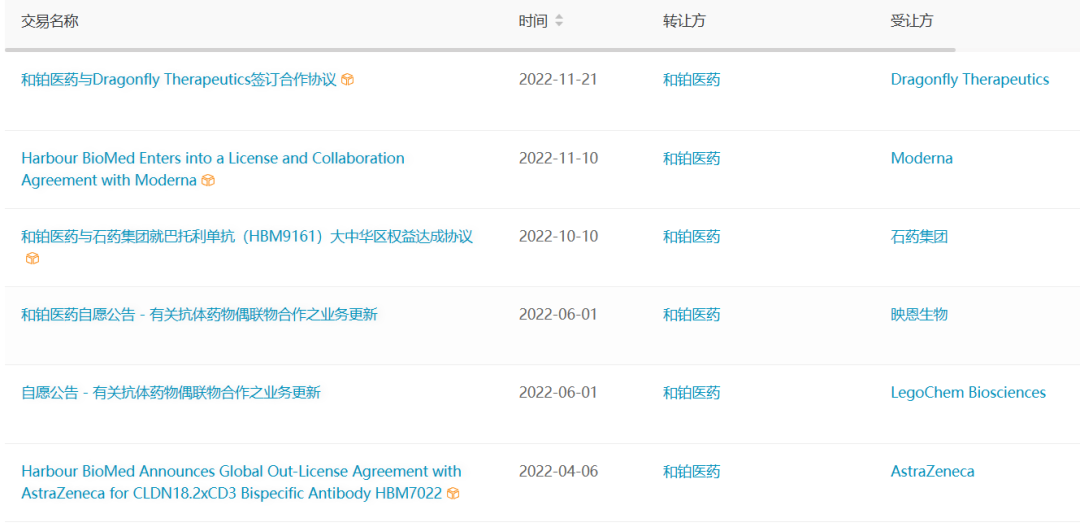Click the 受让方 column header
The image size is (1080, 527).
pyautogui.click(x=912, y=21)
